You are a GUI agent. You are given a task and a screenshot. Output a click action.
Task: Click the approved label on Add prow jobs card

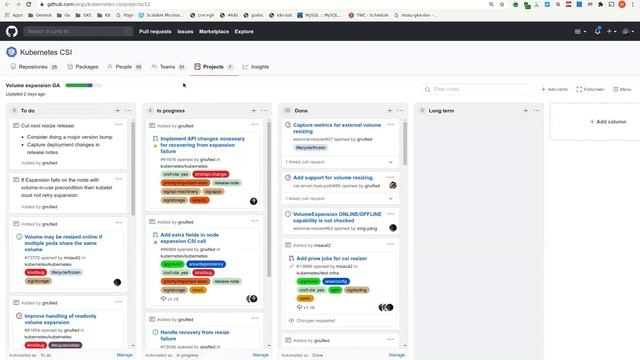pos(308,281)
